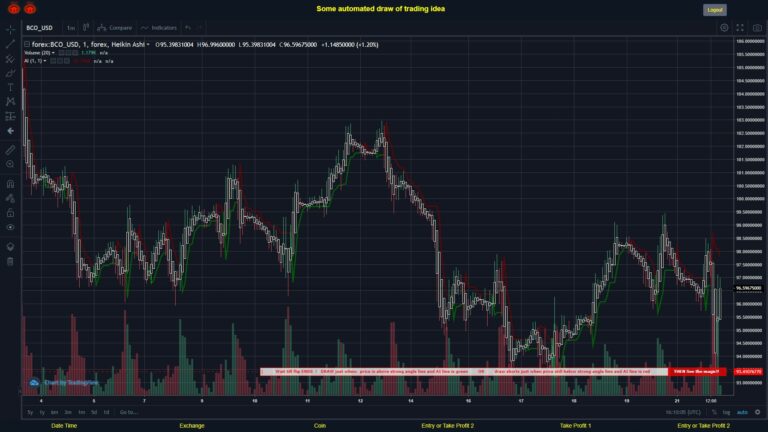
Task: Edit the BCO_USD symbol field
Action: click(40, 27)
